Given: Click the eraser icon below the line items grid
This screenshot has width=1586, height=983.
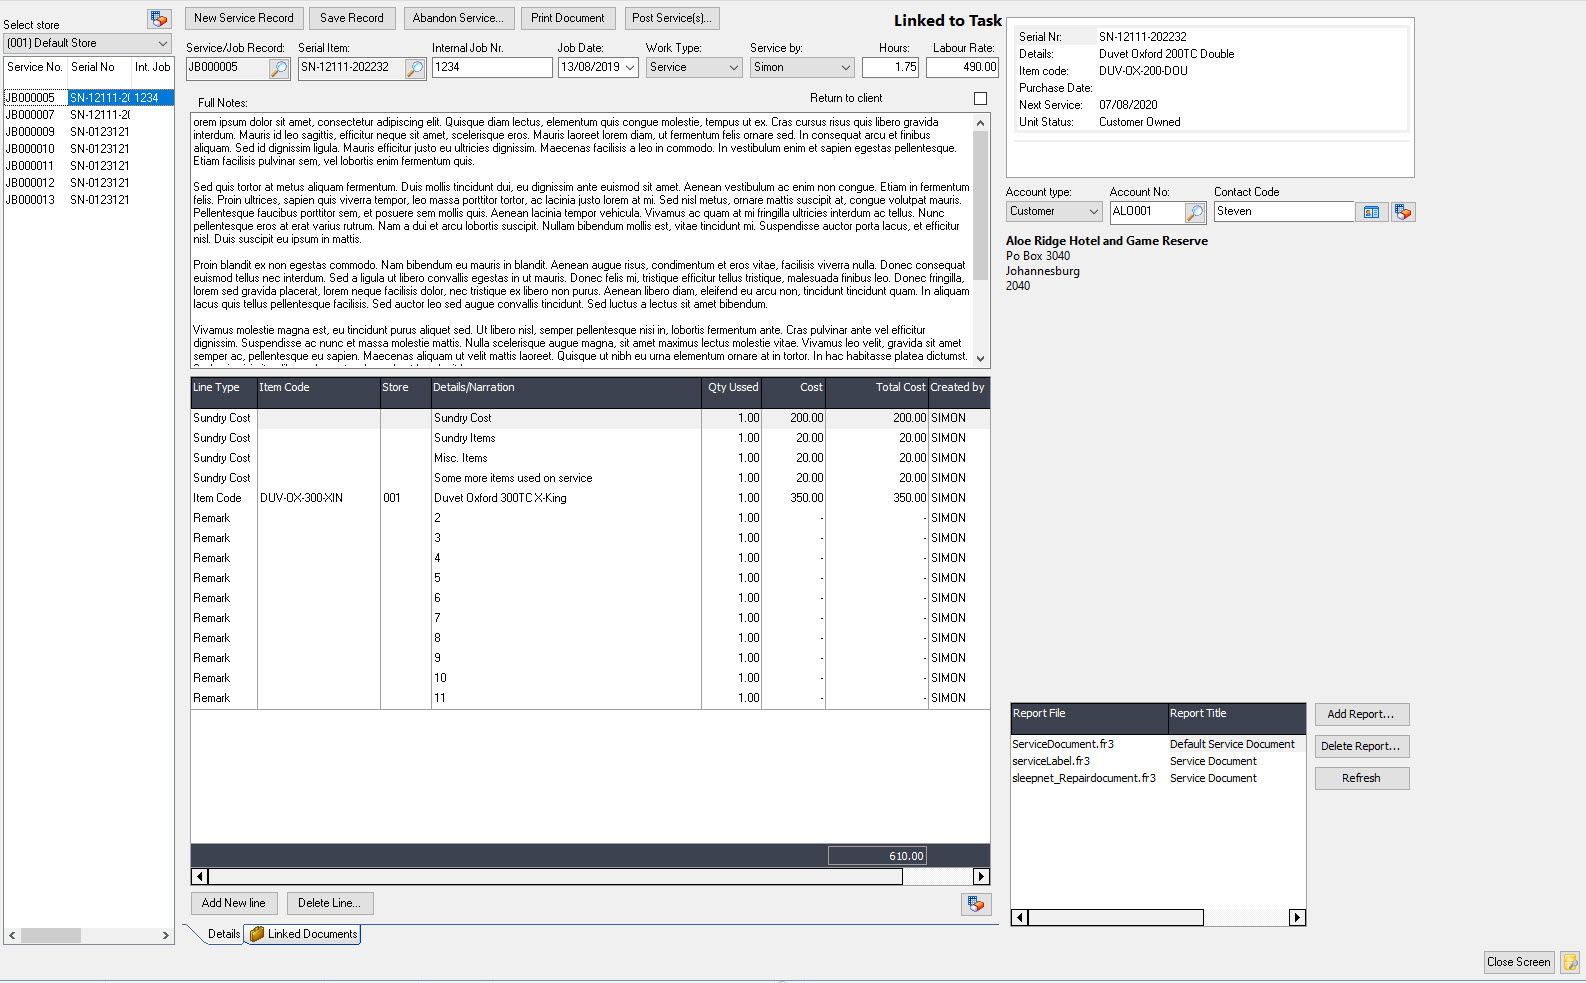Looking at the screenshot, I should click(976, 904).
